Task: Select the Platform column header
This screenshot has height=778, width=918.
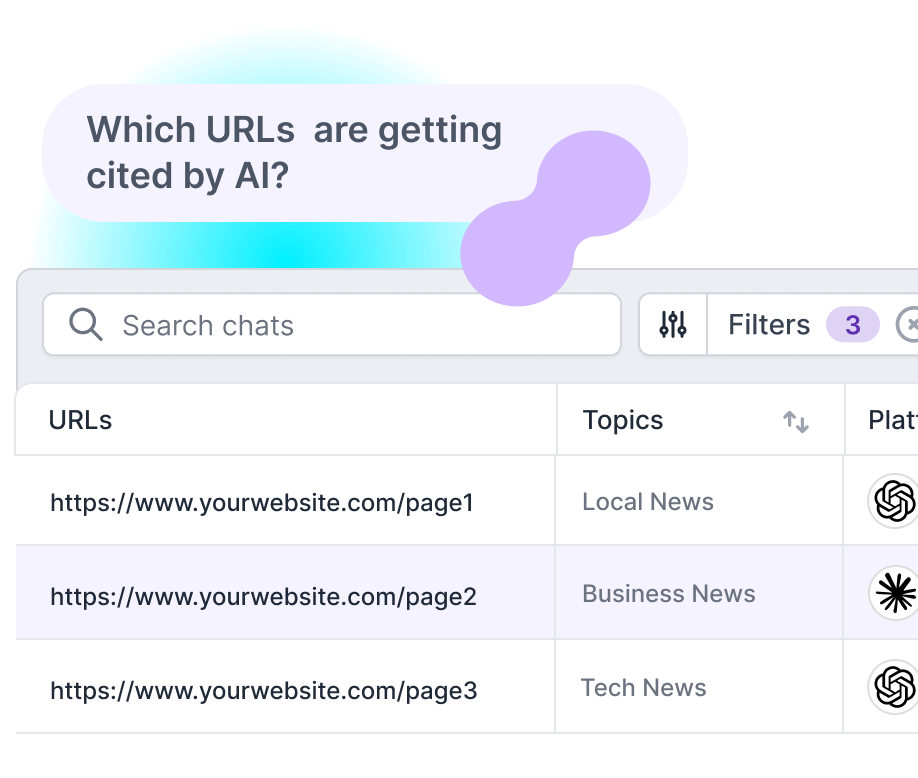Action: (895, 421)
